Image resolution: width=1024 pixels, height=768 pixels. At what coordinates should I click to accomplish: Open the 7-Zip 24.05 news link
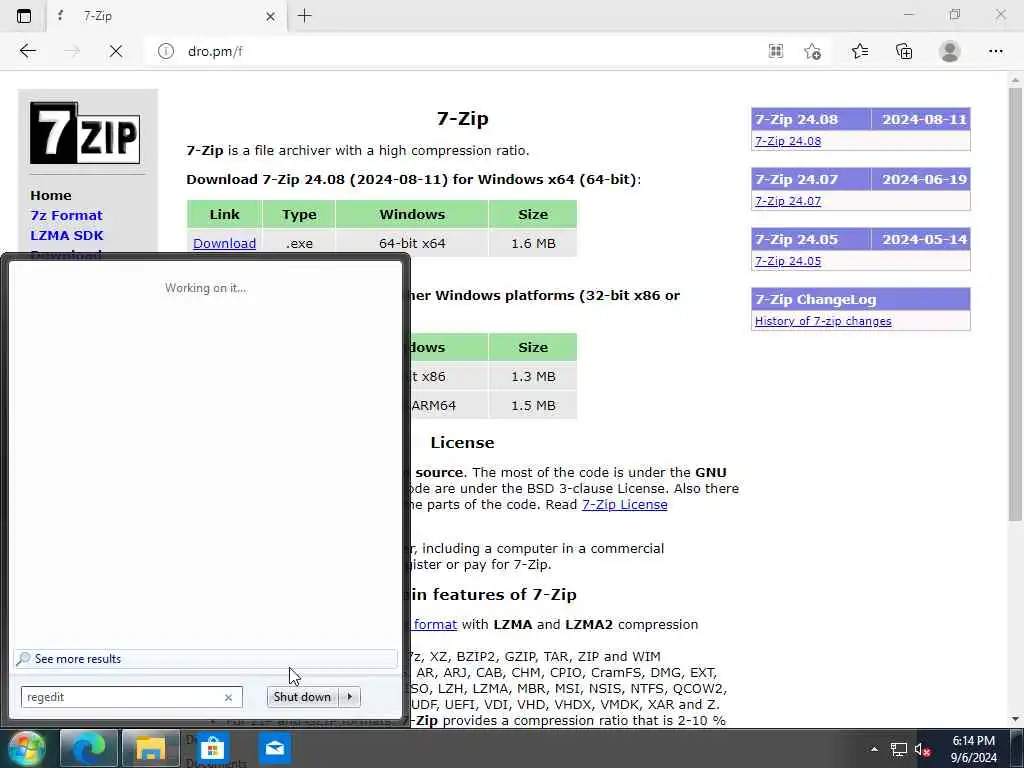[788, 261]
